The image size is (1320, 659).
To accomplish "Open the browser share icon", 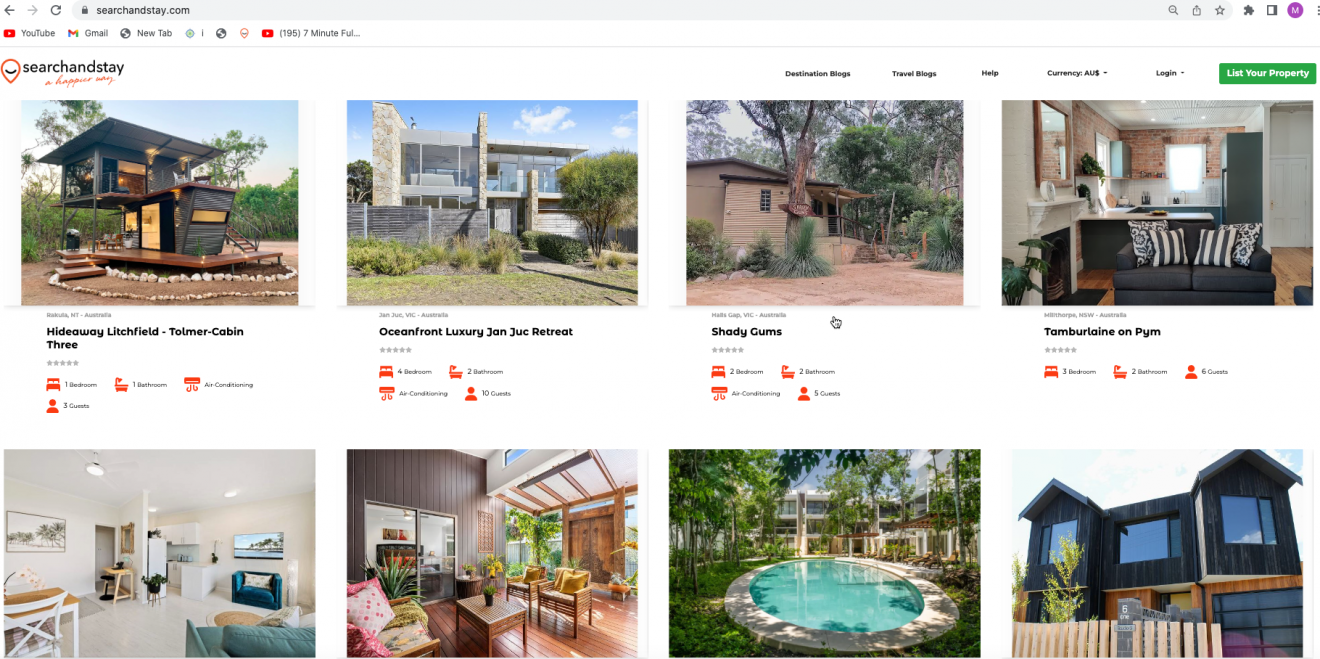I will click(1197, 10).
